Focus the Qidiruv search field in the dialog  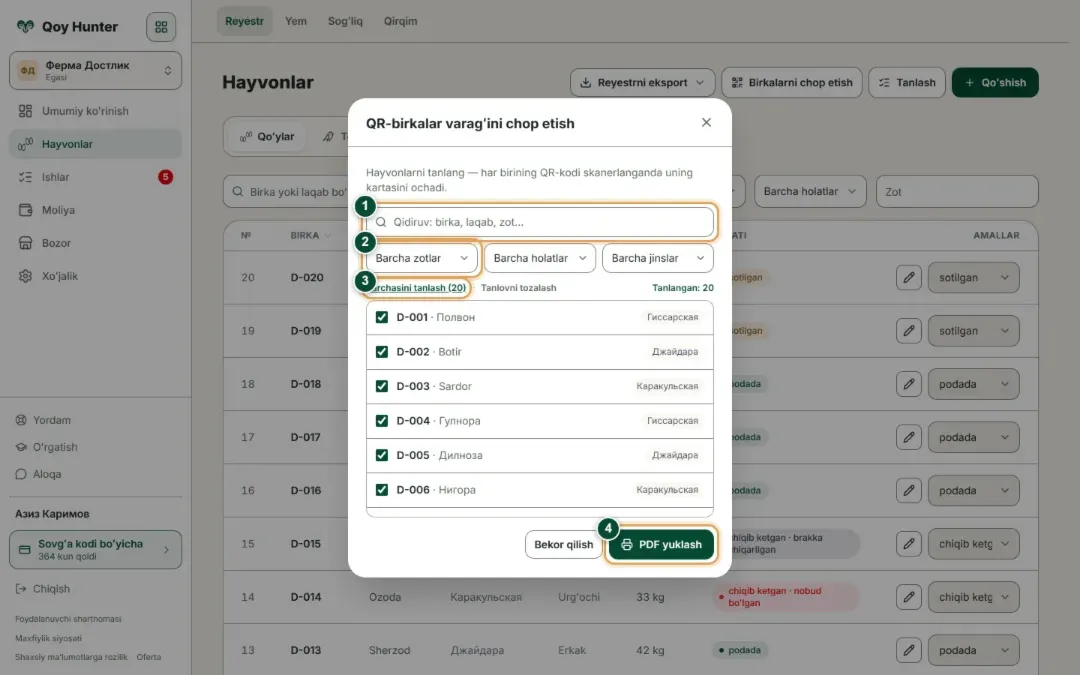(x=540, y=222)
